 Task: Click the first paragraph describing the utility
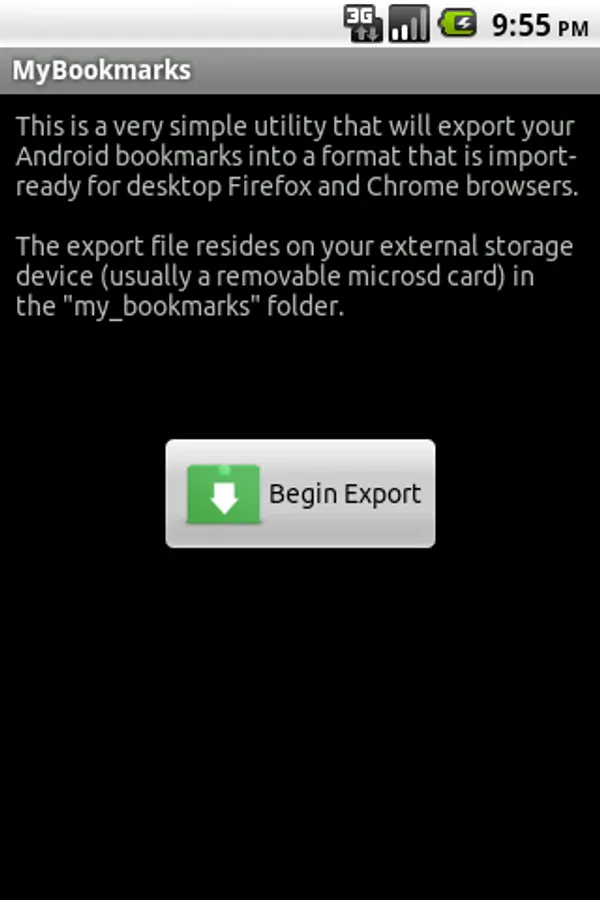coord(296,156)
